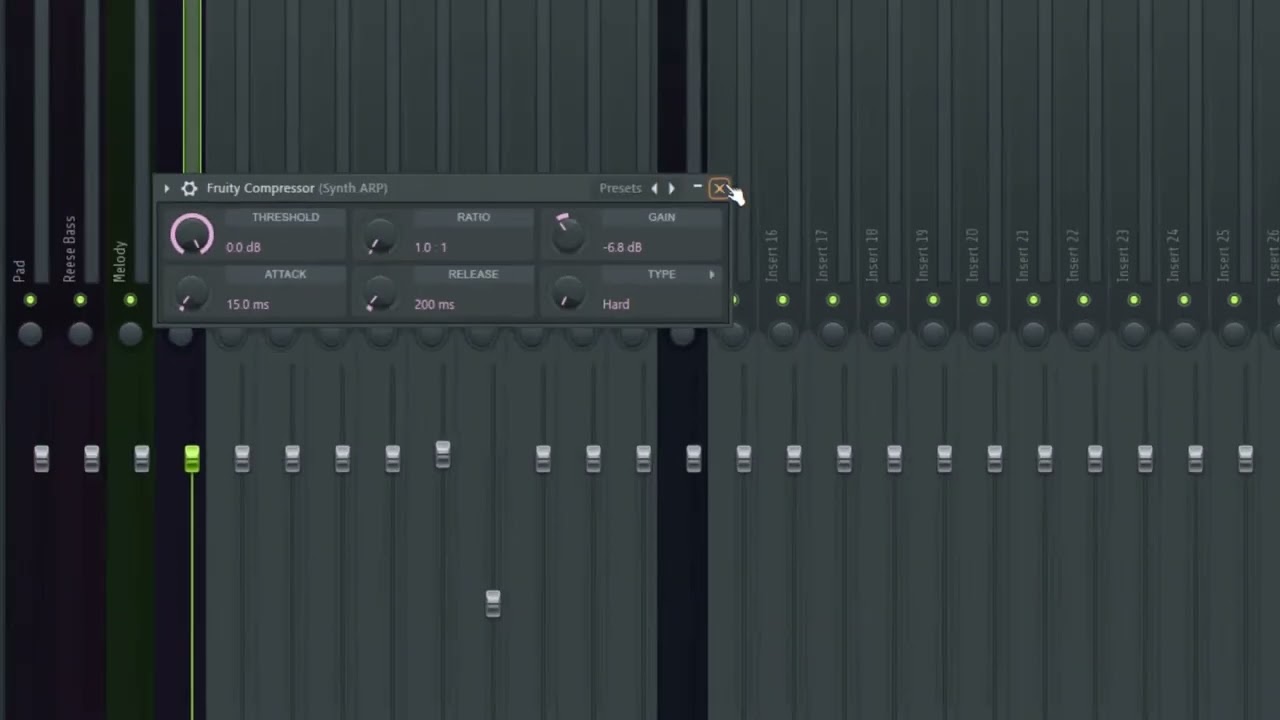Click the type value Hard

tap(616, 304)
